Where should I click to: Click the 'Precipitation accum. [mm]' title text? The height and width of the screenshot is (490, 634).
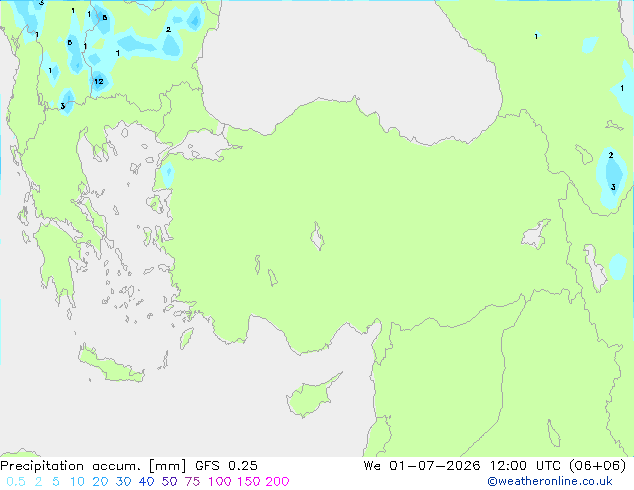[93, 466]
